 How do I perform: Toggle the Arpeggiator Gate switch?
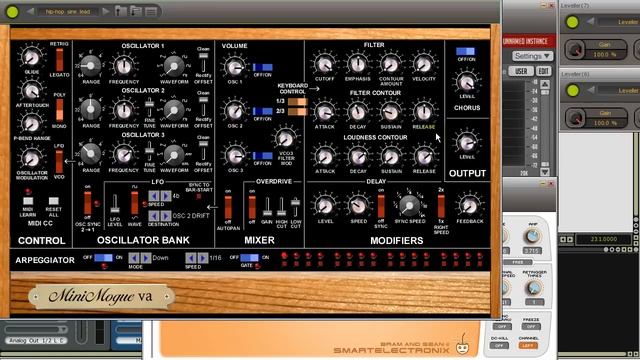click(x=249, y=258)
